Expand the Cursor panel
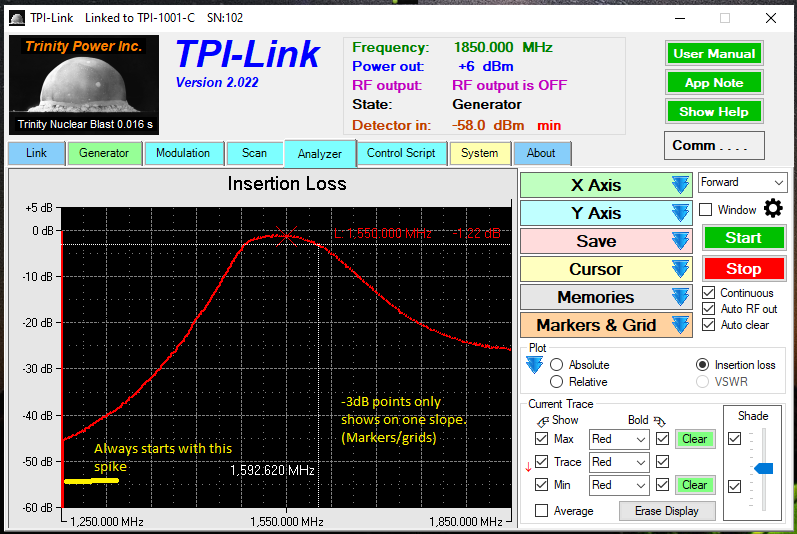Image resolution: width=797 pixels, height=534 pixels. pyautogui.click(x=606, y=269)
